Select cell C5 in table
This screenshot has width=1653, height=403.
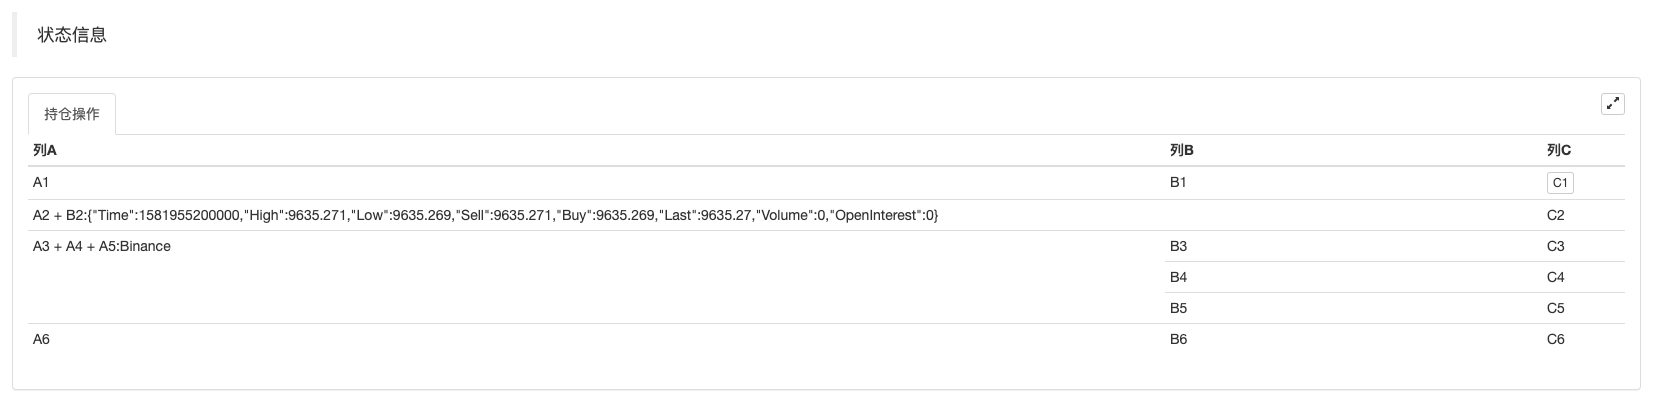coord(1555,308)
